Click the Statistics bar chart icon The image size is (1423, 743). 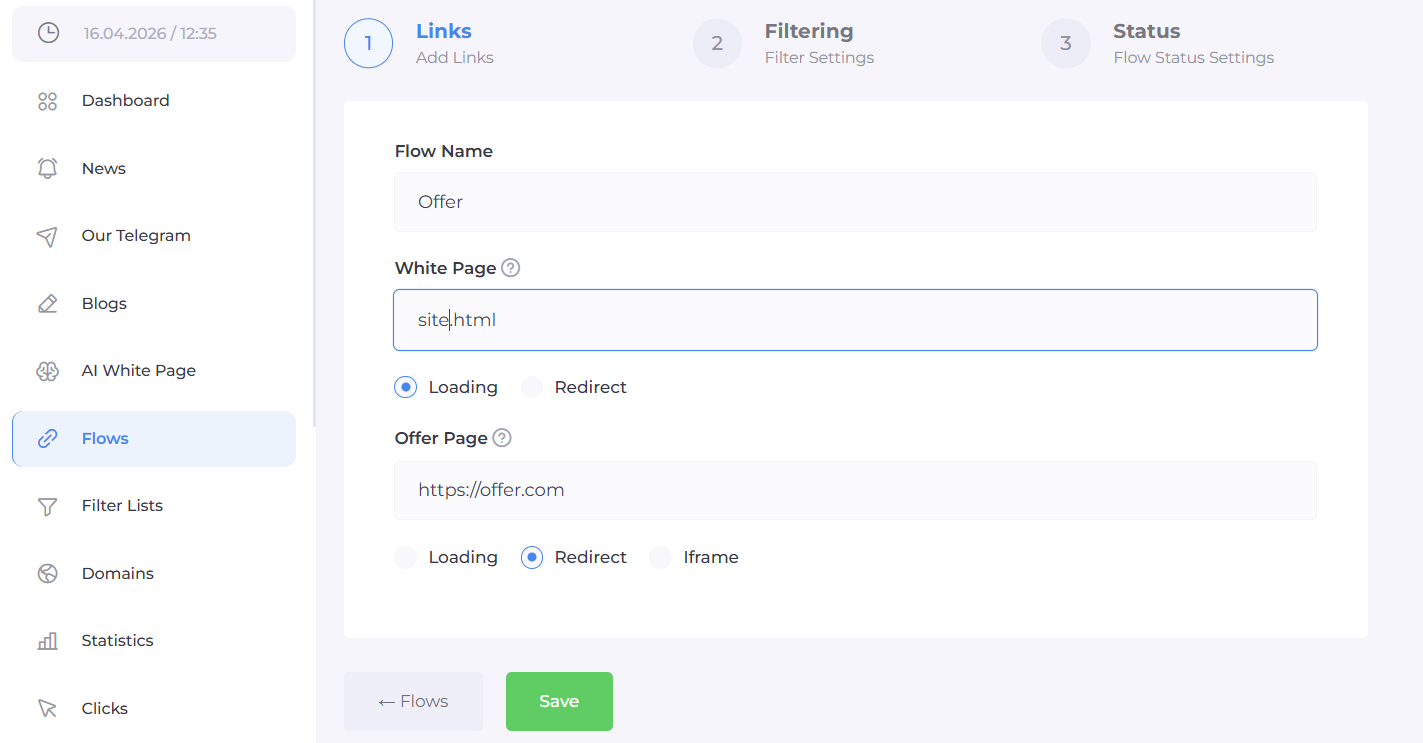tap(47, 641)
